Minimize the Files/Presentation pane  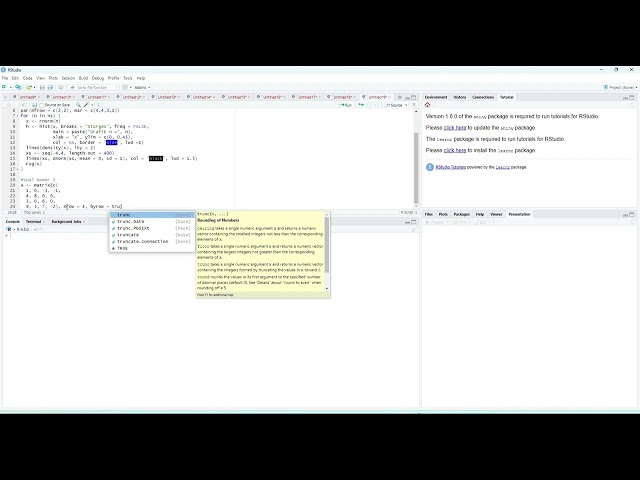click(x=625, y=214)
